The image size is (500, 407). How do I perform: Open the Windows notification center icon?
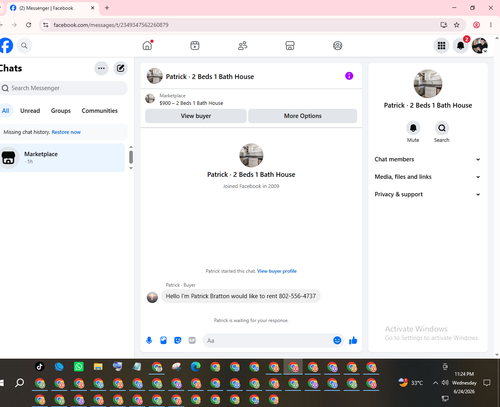pos(487,383)
